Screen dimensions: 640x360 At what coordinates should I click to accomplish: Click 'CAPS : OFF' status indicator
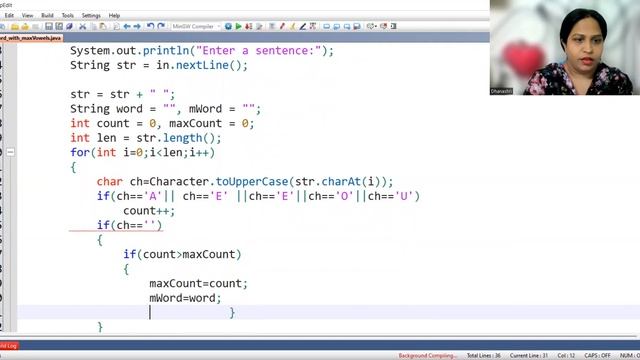598,356
